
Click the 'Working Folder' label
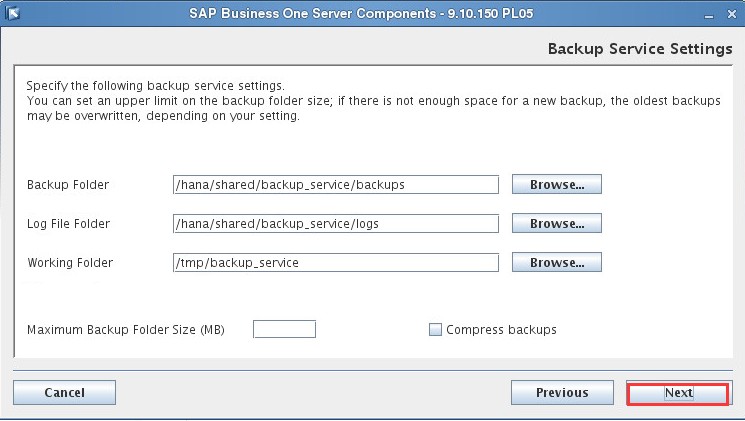[70, 262]
